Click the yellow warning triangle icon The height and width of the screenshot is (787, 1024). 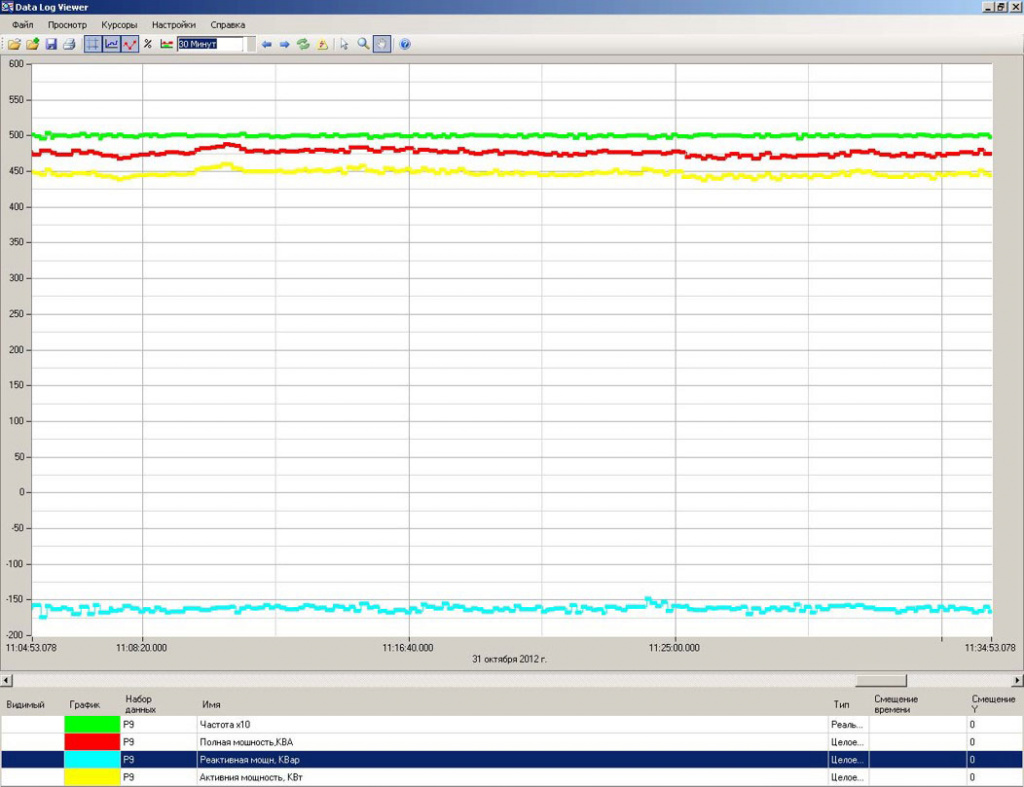coord(322,44)
